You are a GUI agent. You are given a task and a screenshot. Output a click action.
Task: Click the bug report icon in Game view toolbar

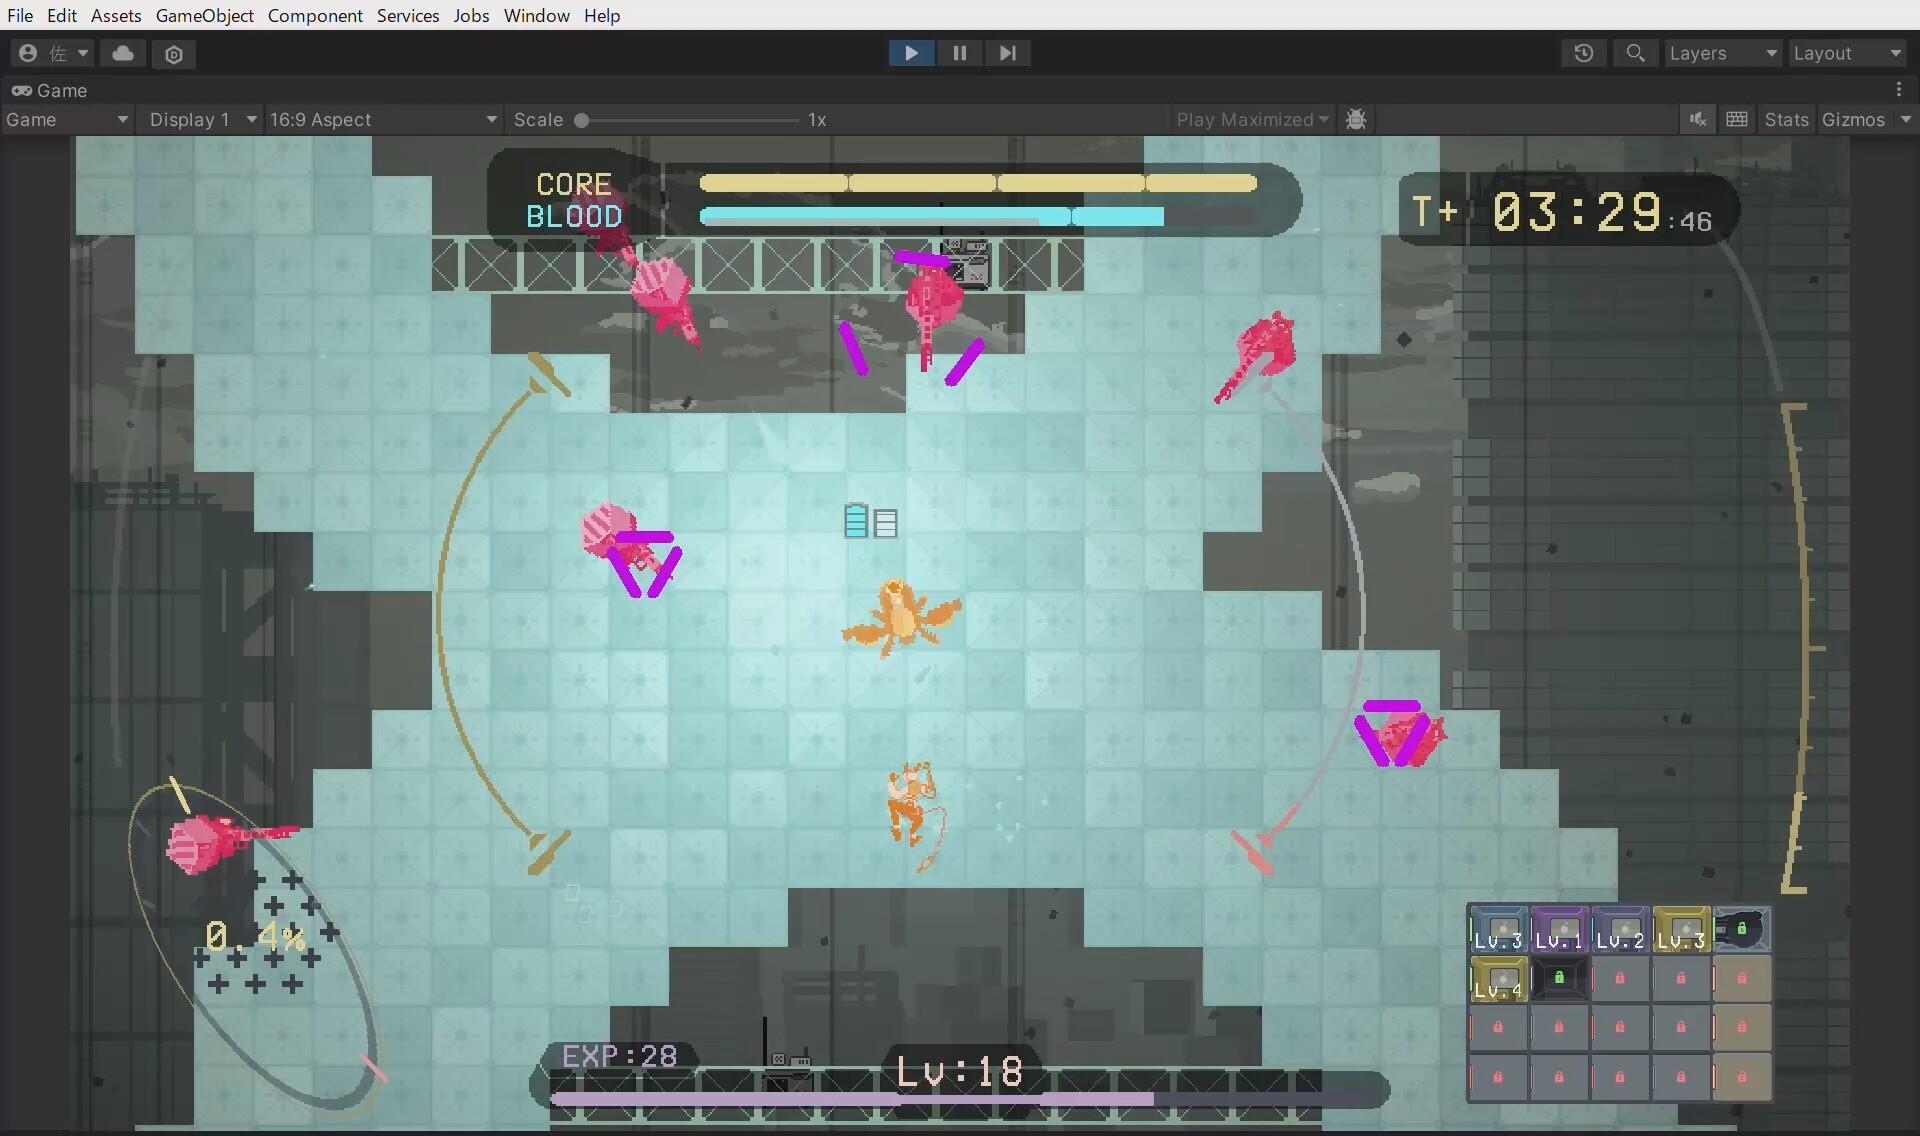pyautogui.click(x=1356, y=119)
